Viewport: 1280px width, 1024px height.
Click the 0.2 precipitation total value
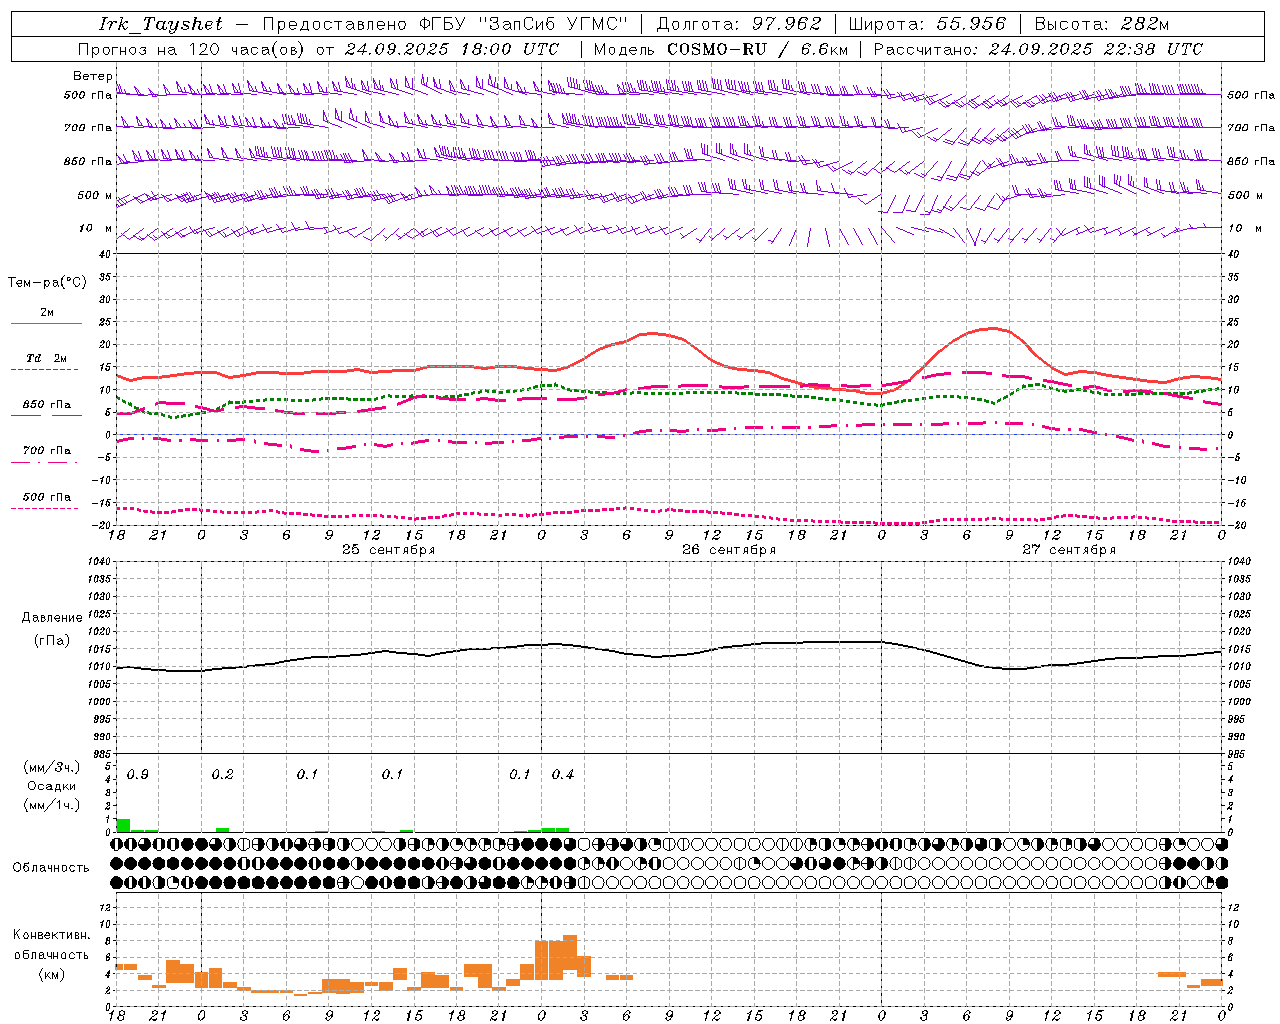click(x=222, y=774)
